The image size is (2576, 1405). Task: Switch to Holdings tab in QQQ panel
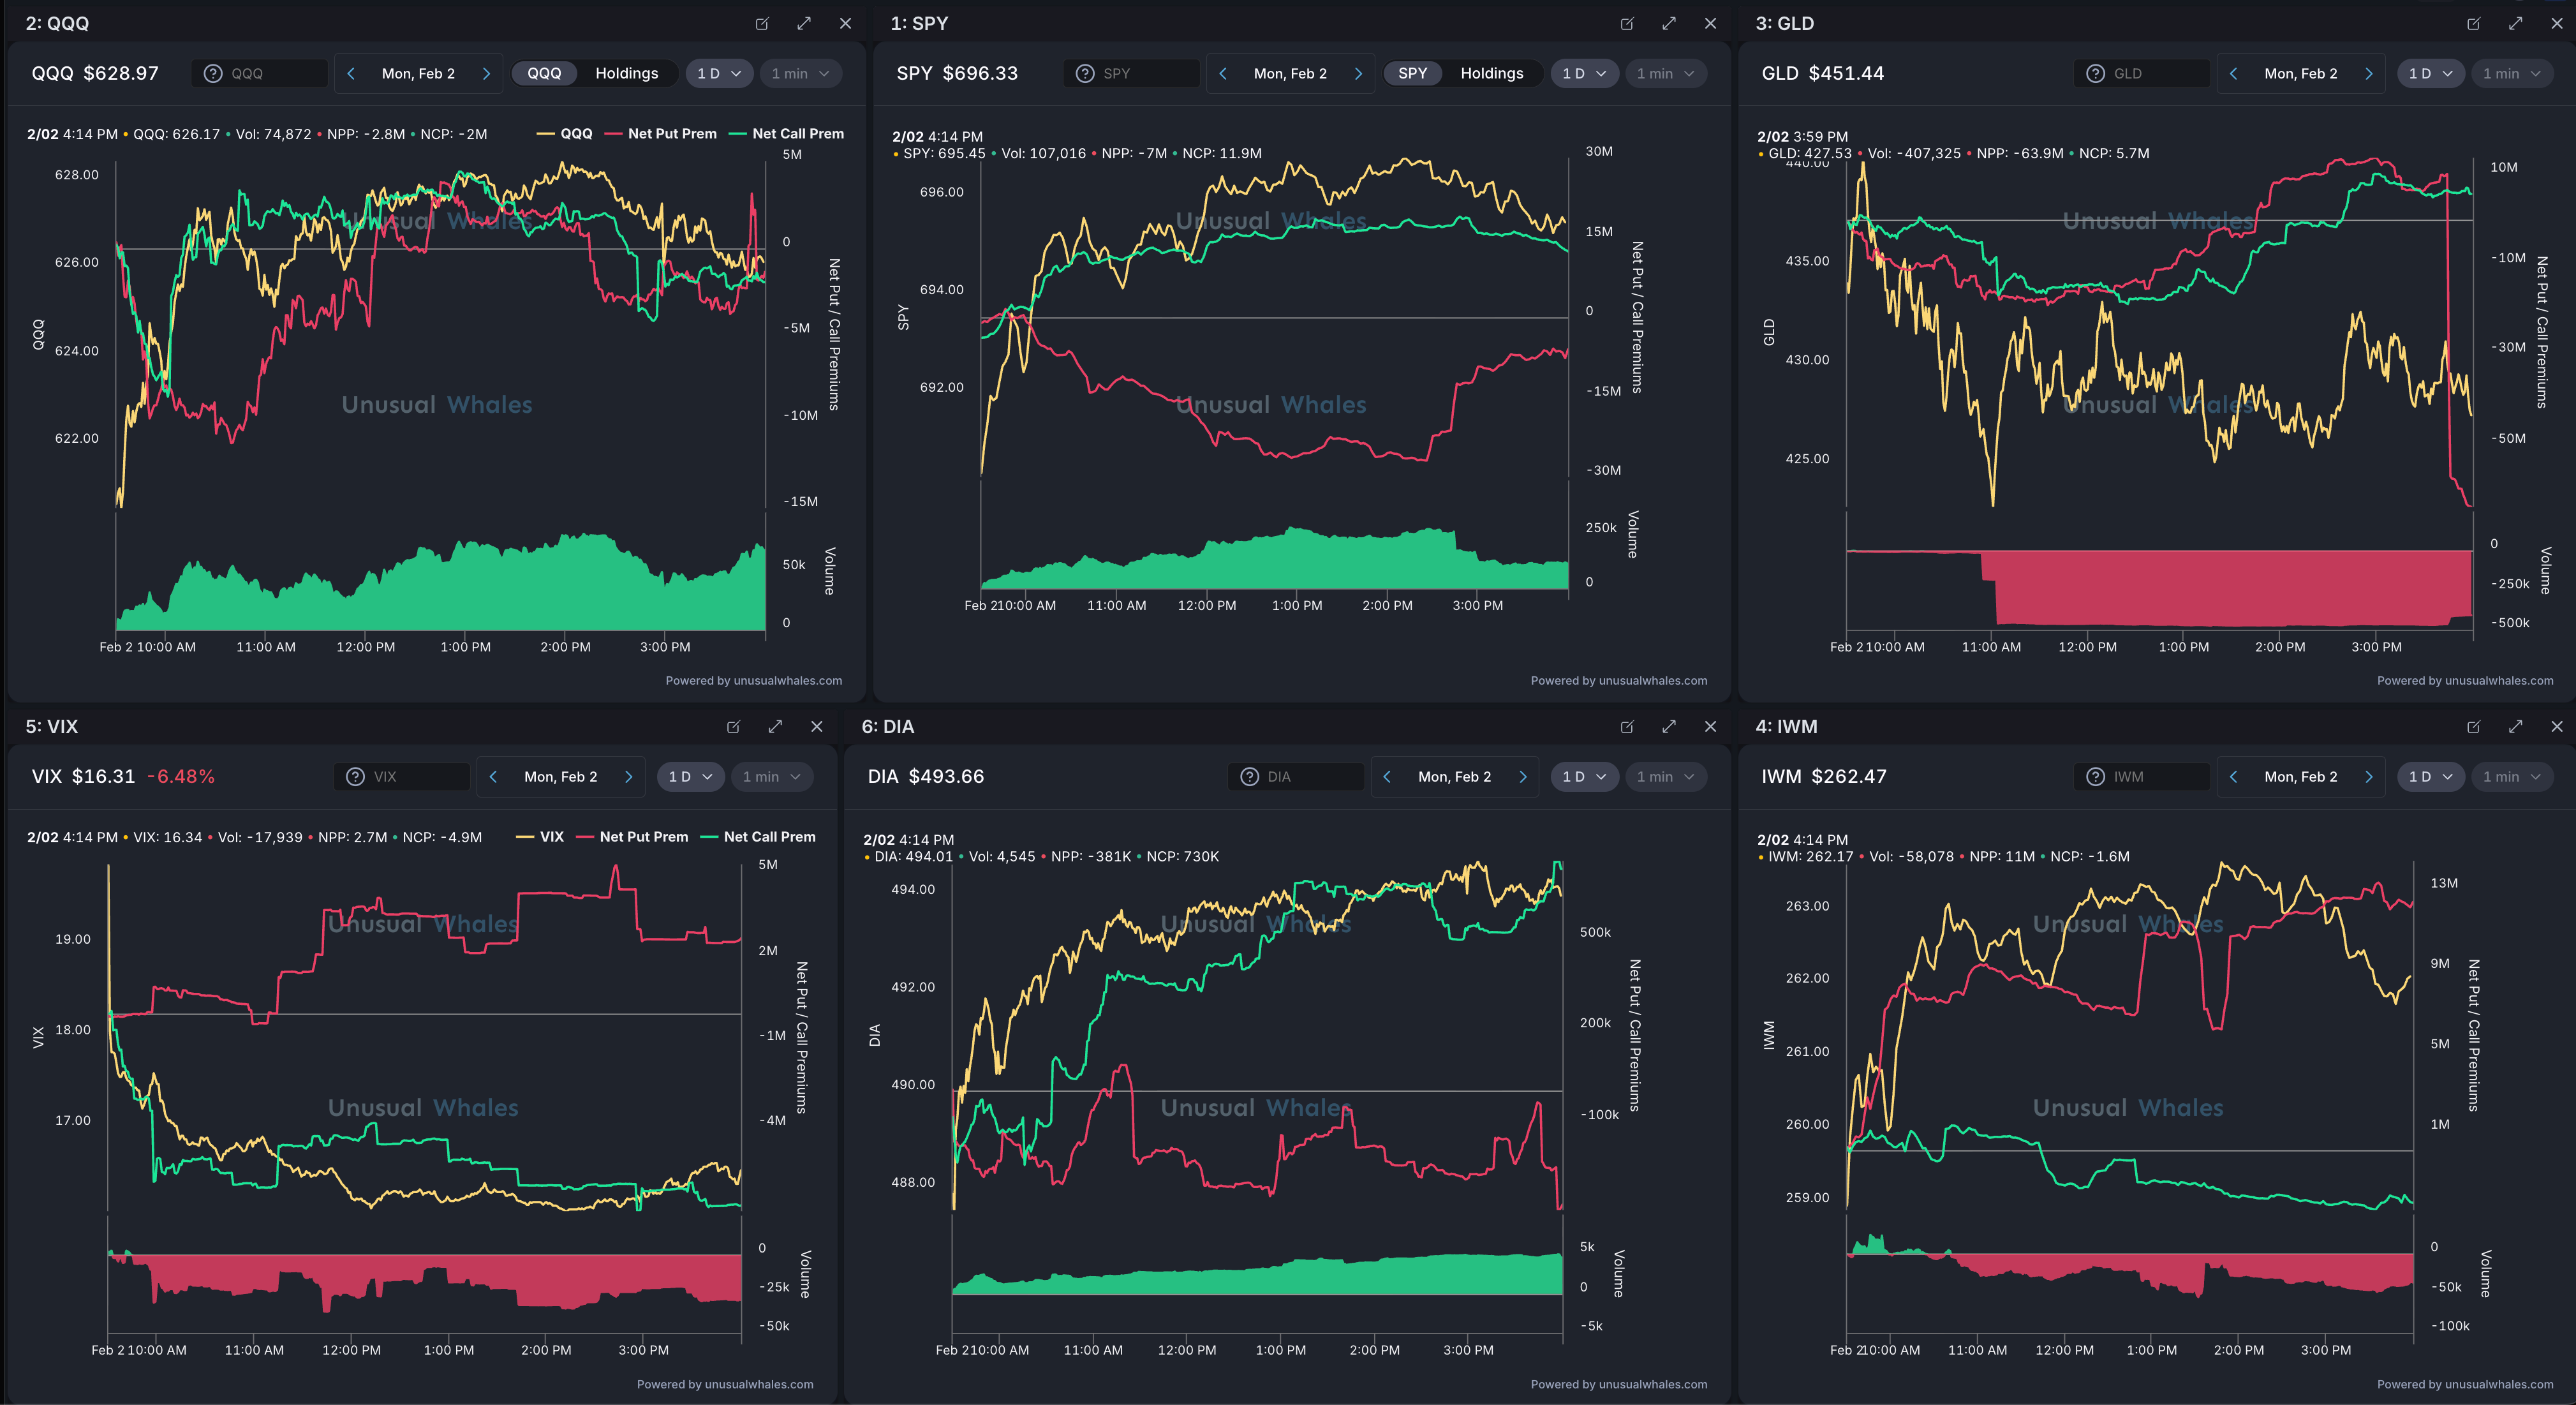coord(626,73)
